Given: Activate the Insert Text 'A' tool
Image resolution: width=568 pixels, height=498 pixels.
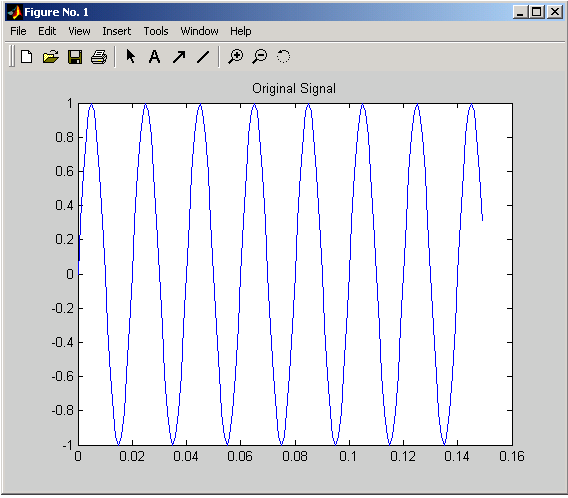Looking at the screenshot, I should tap(155, 57).
